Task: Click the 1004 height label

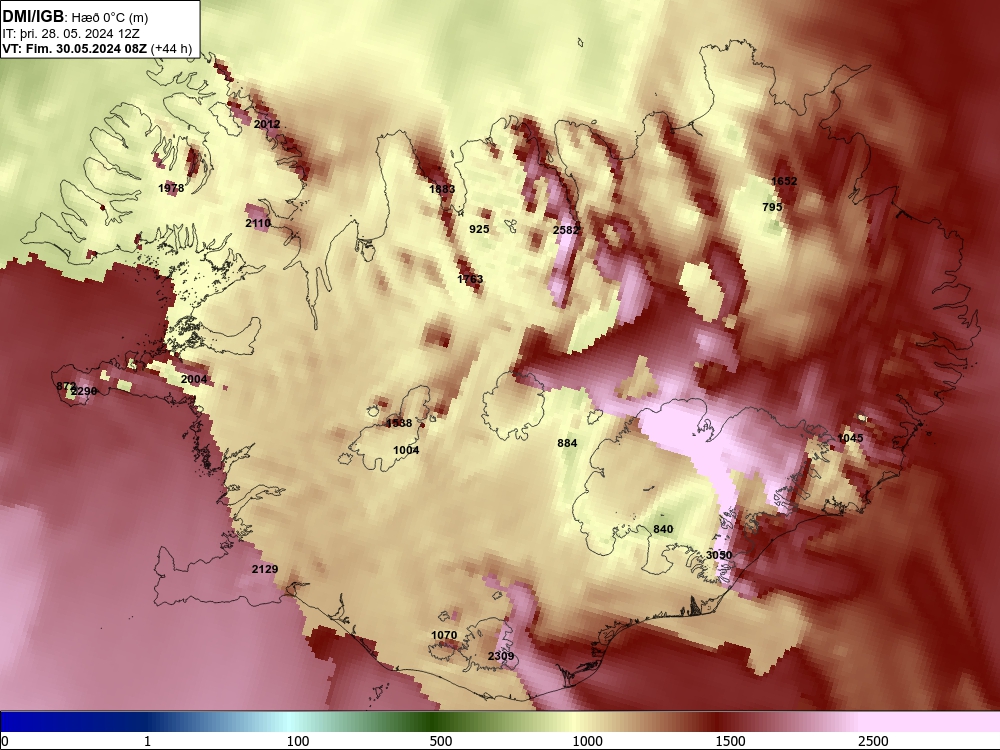Action: click(406, 450)
